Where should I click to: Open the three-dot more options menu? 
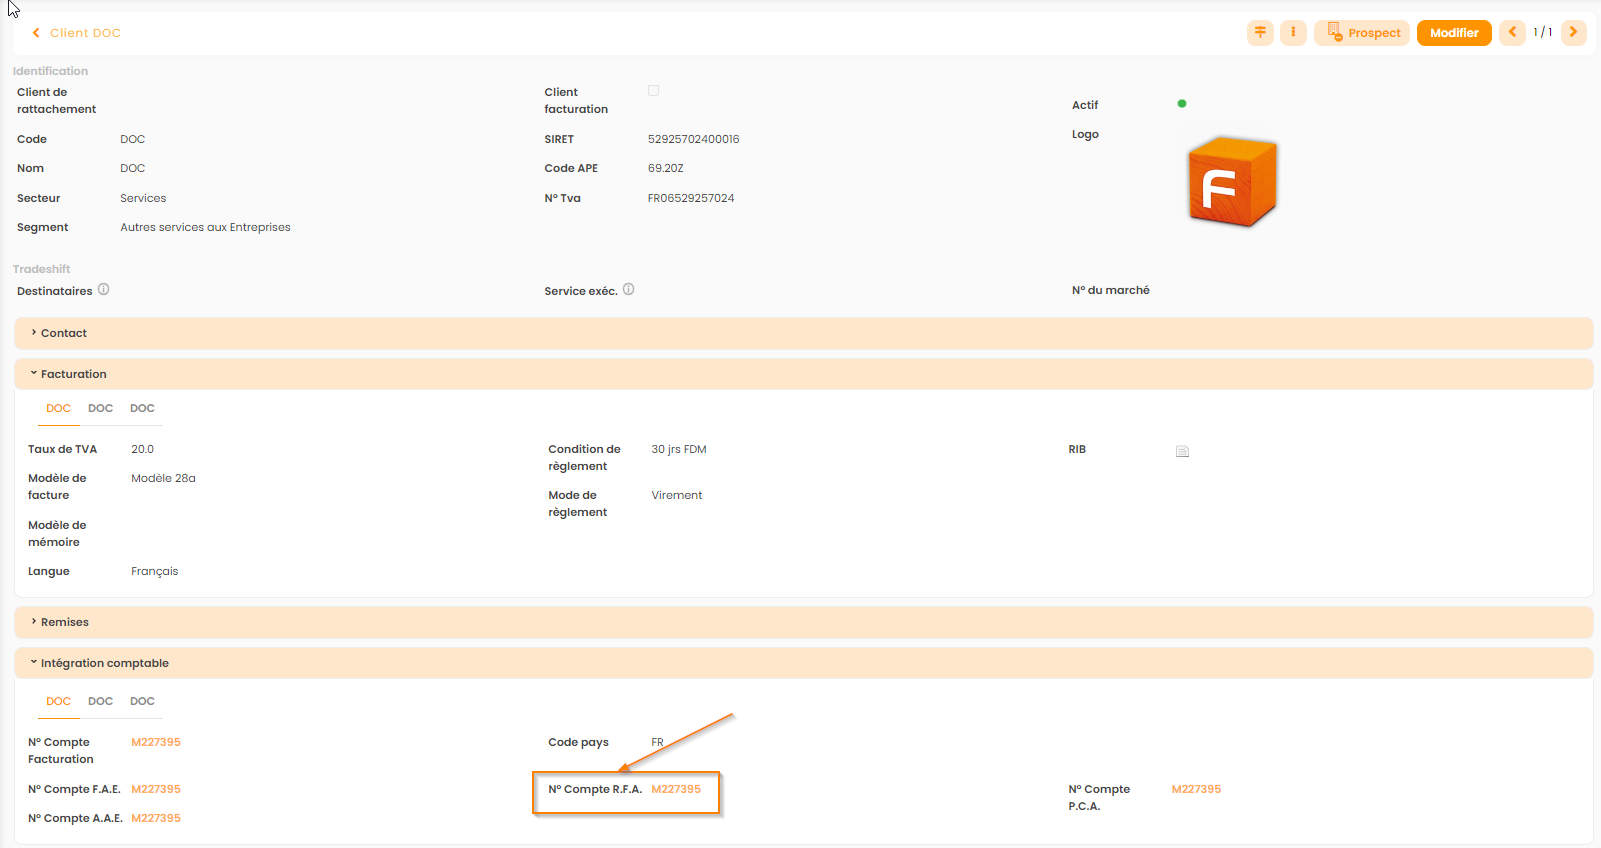[x=1293, y=33]
